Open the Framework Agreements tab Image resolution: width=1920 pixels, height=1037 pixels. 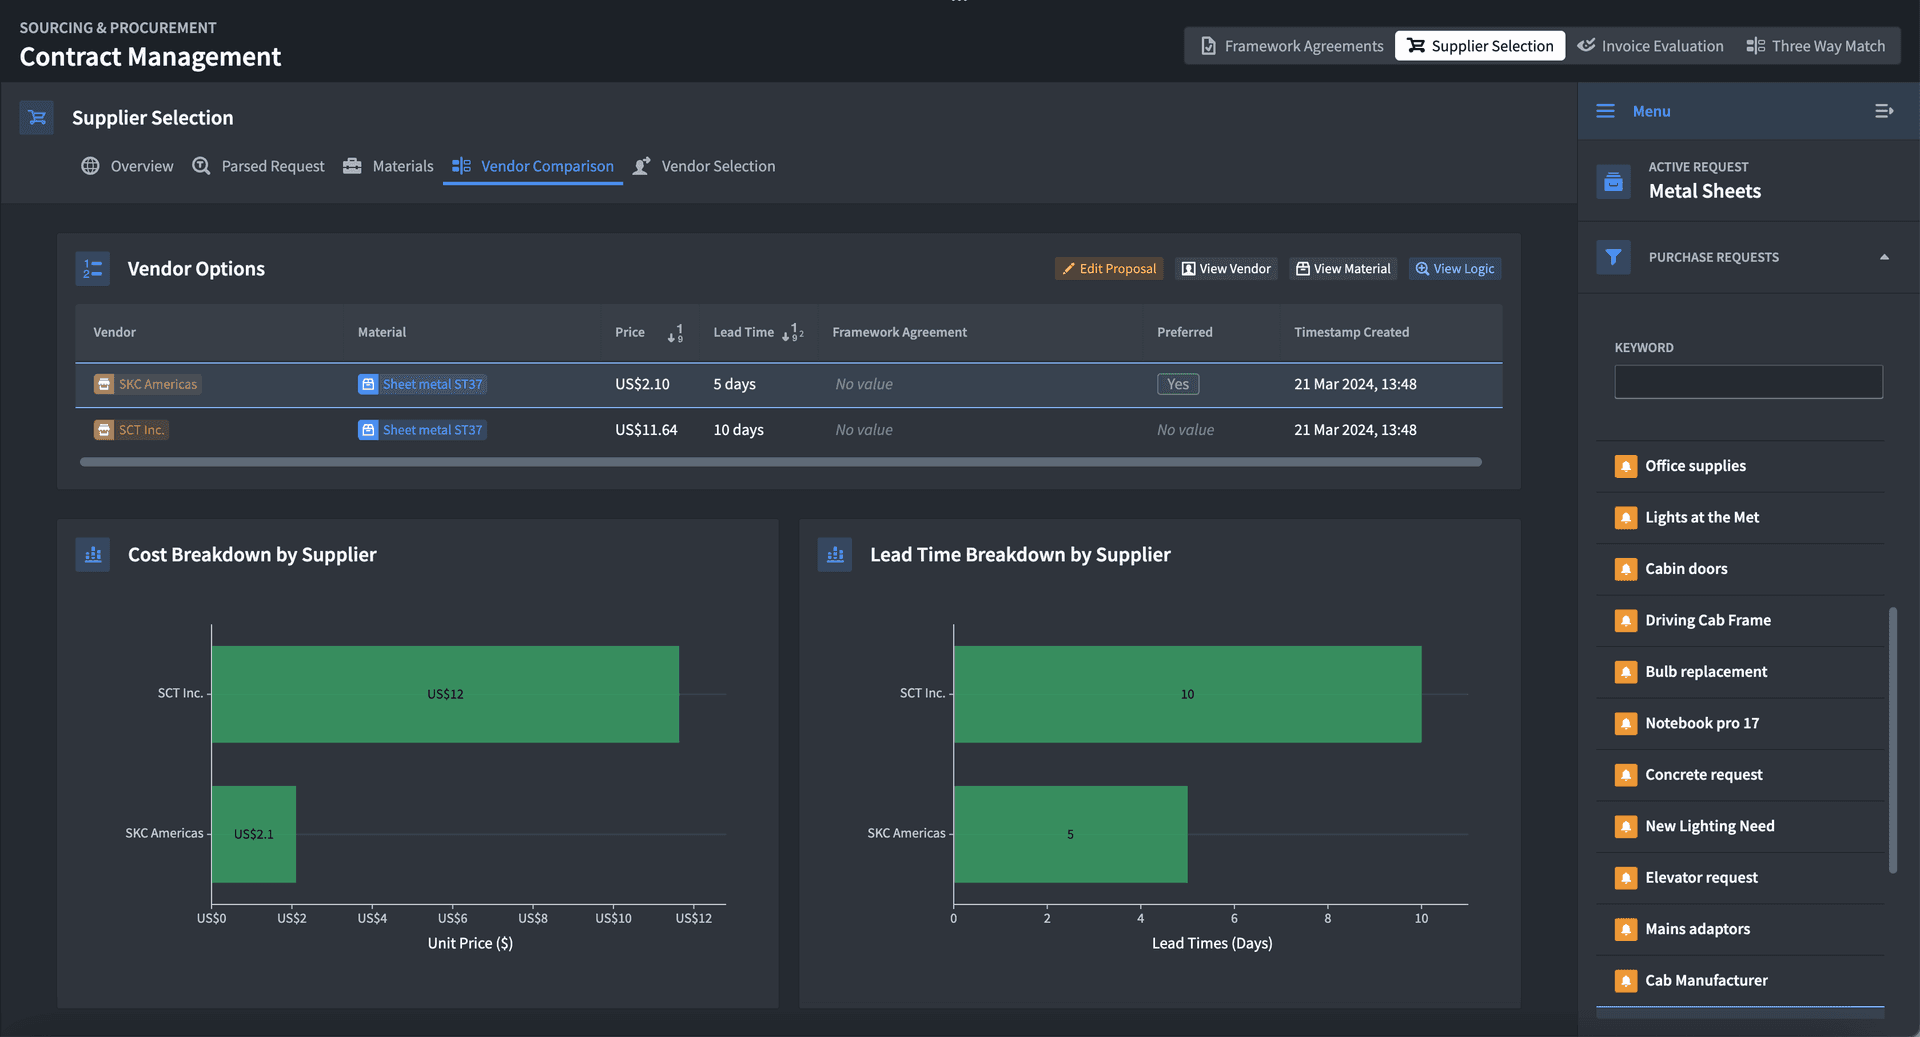click(x=1291, y=46)
